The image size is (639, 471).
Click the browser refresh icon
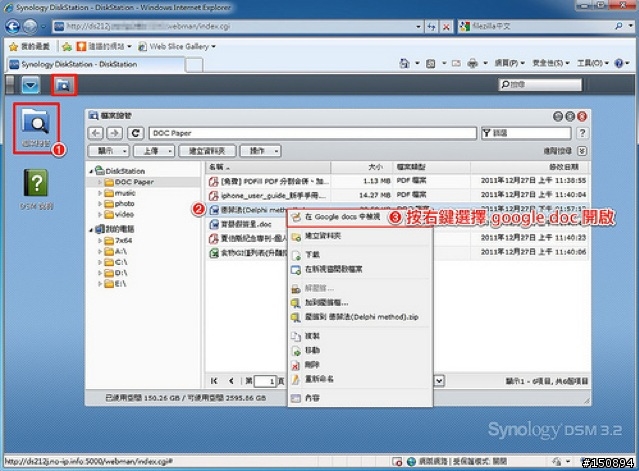click(431, 27)
